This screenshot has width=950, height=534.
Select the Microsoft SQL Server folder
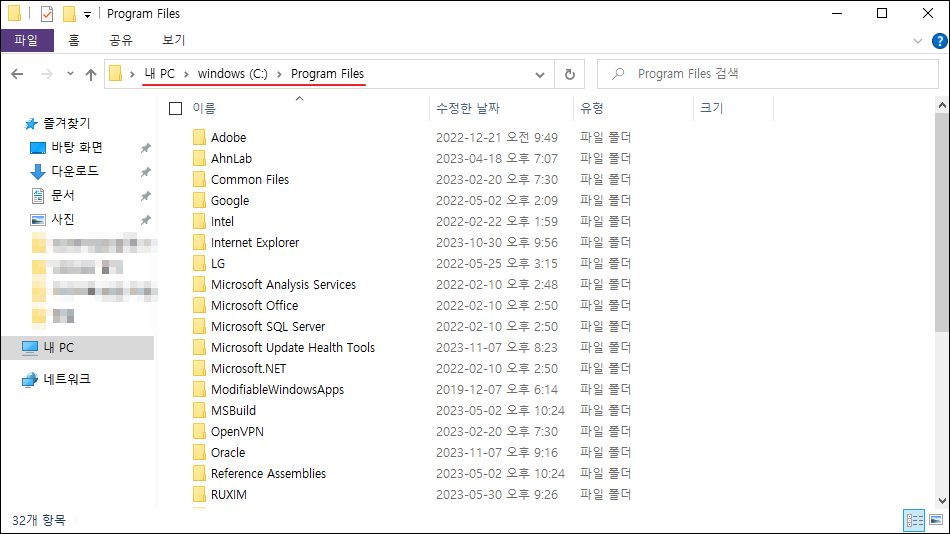(x=268, y=327)
